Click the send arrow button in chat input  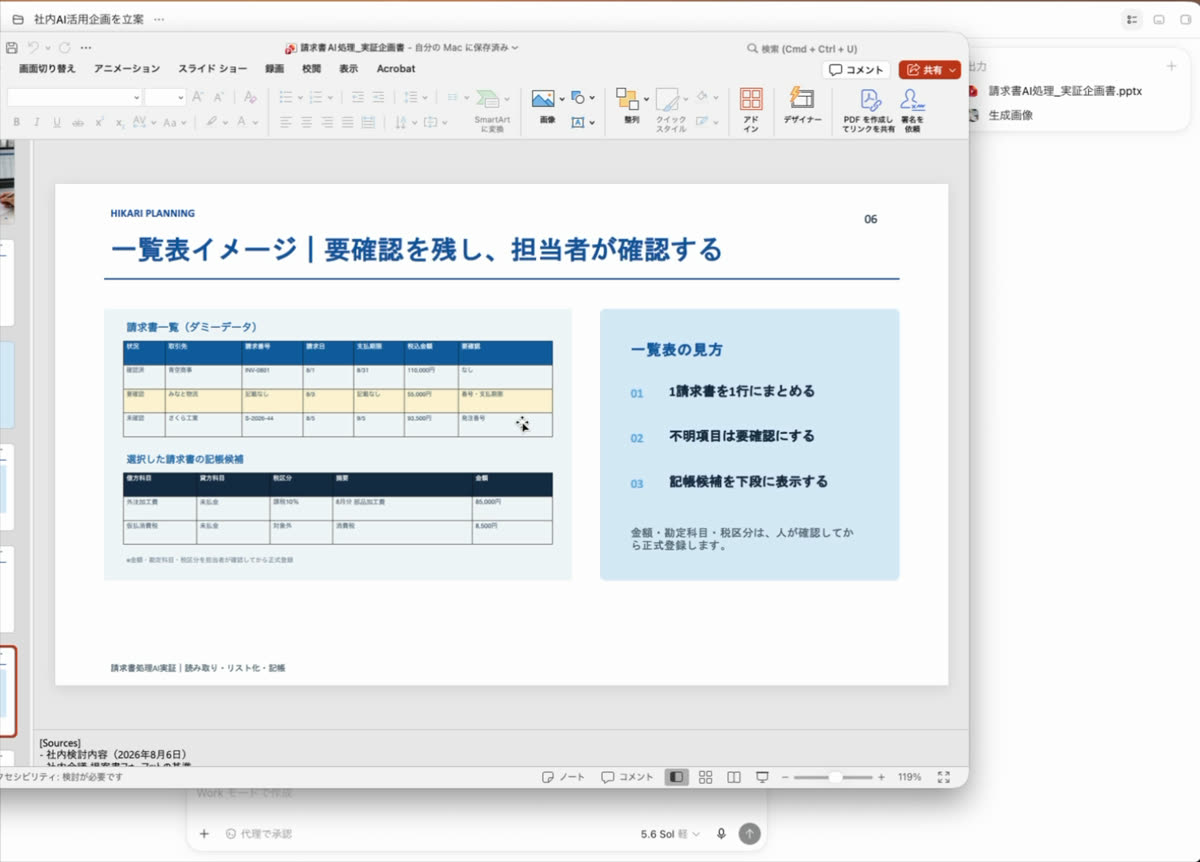[749, 834]
